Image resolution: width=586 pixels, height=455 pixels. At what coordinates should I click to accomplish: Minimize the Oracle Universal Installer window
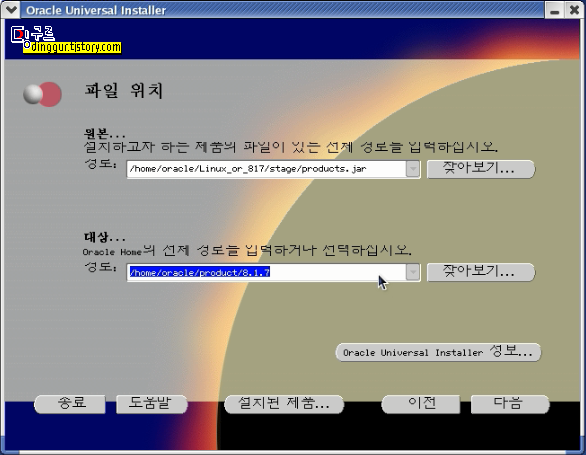pyautogui.click(x=555, y=10)
